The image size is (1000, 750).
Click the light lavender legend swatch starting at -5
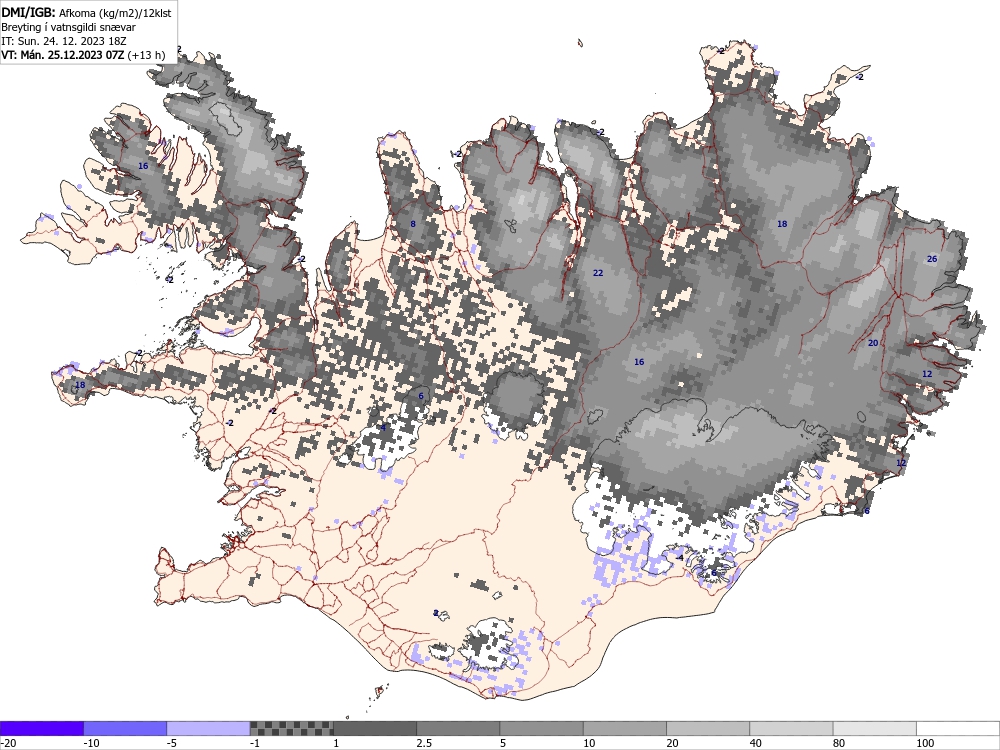(208, 728)
